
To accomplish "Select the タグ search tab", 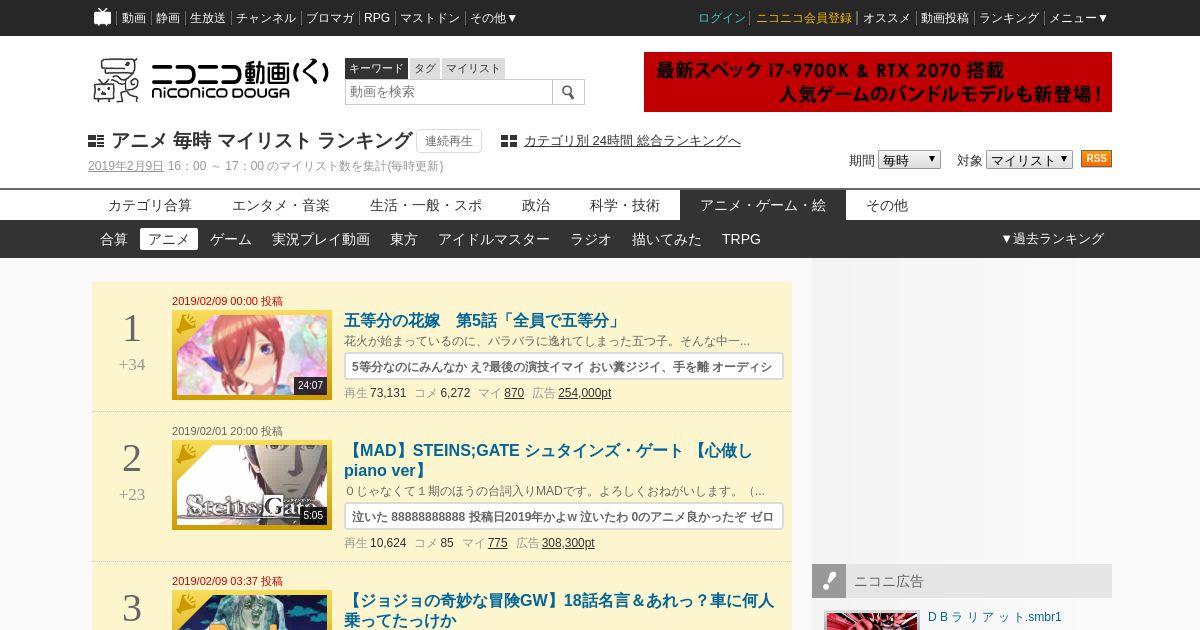I will click(425, 68).
